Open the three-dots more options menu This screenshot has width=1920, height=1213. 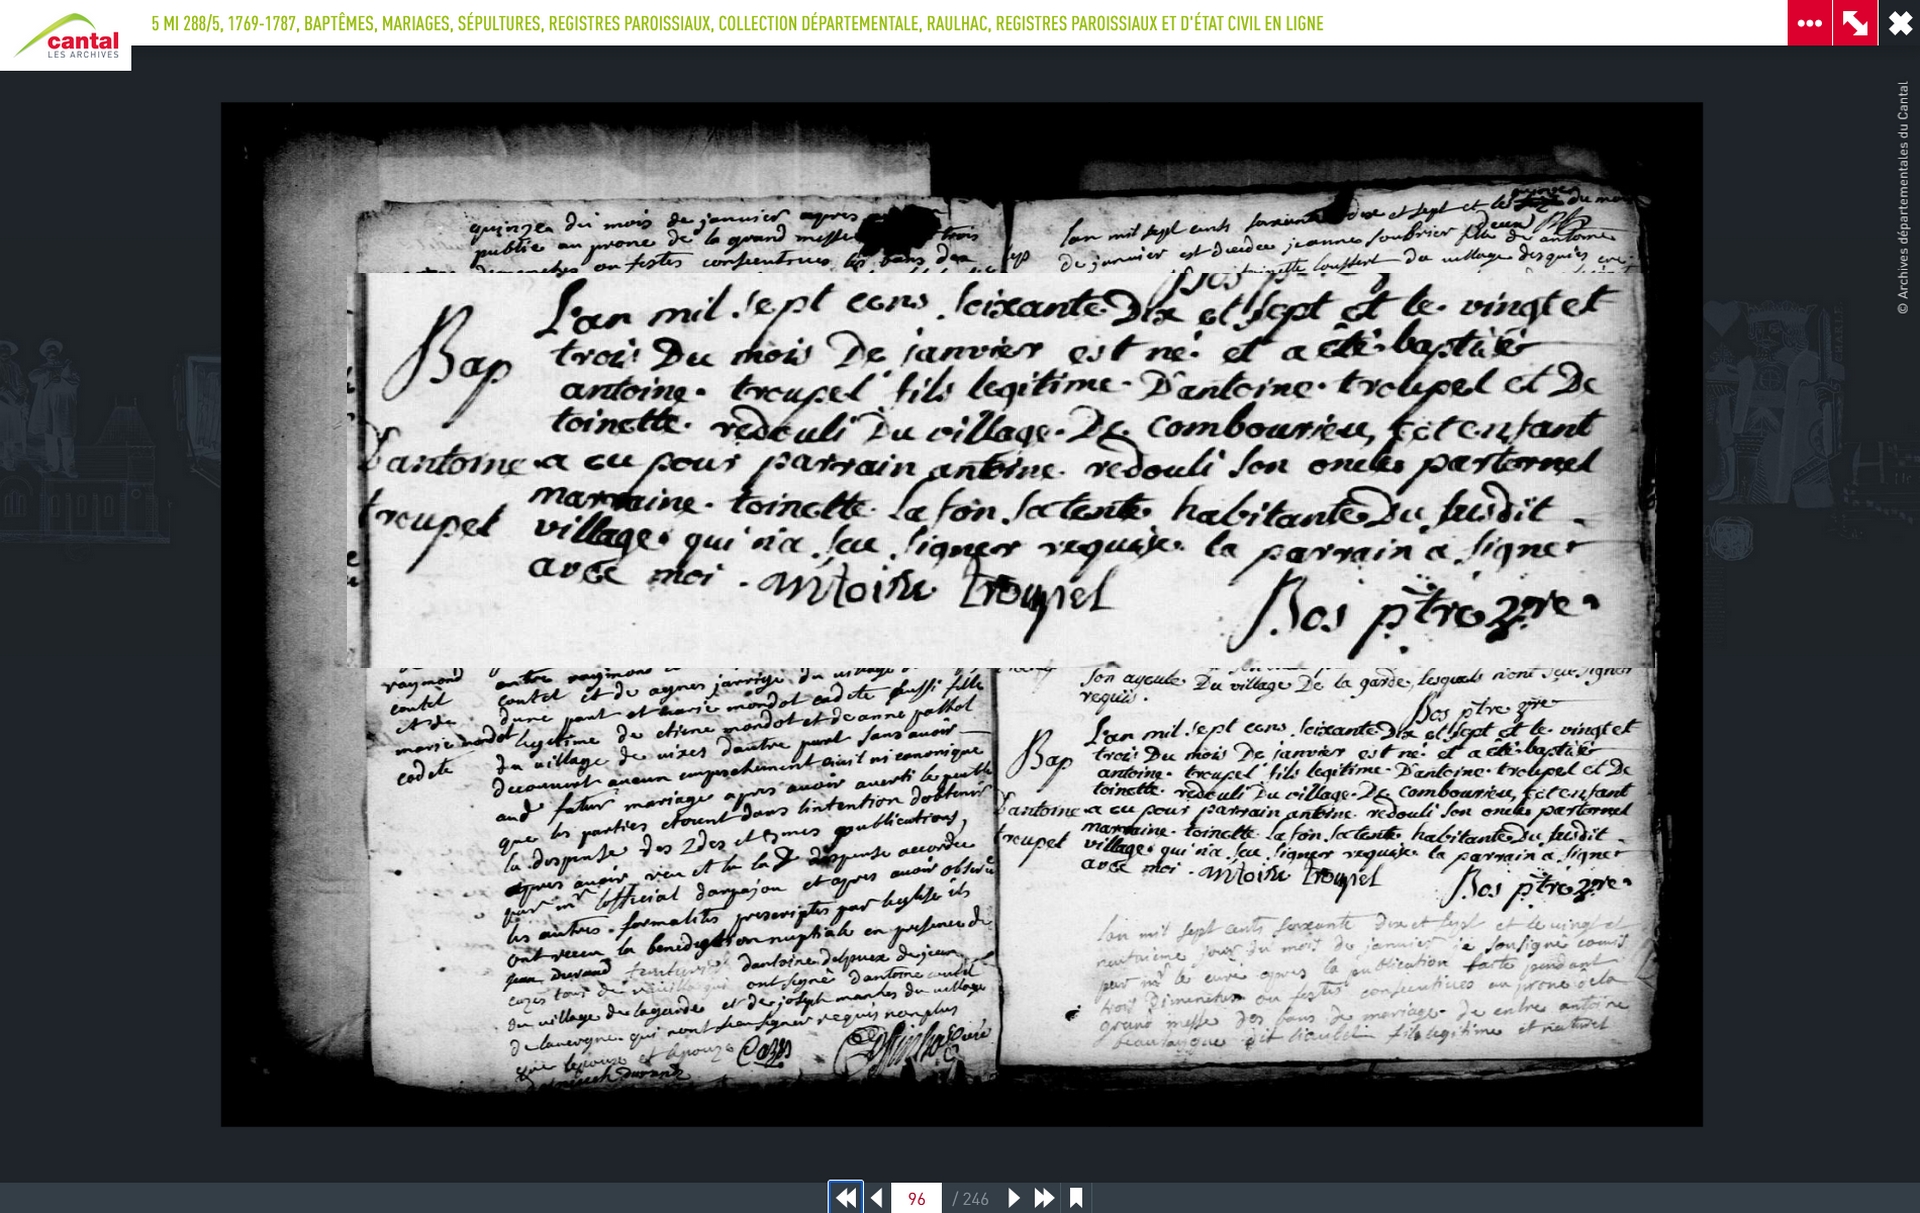1809,23
